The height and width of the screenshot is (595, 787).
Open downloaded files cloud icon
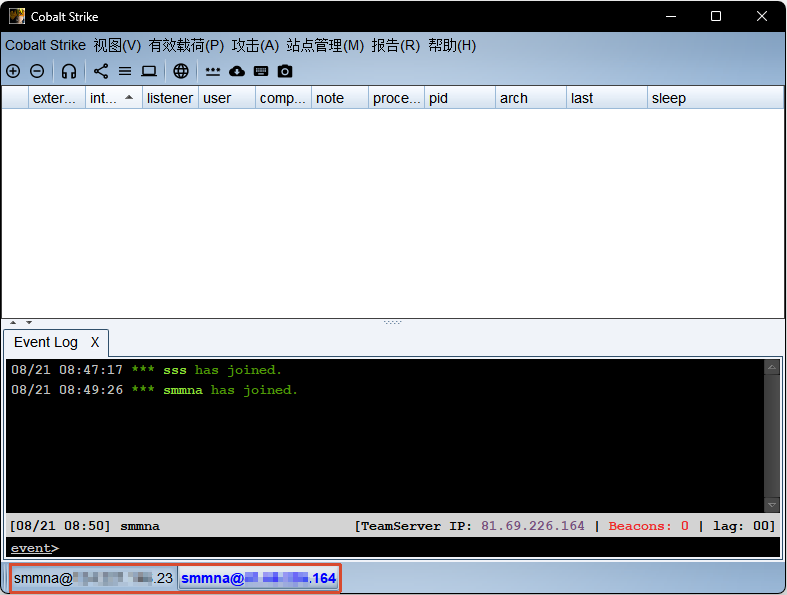[x=237, y=71]
